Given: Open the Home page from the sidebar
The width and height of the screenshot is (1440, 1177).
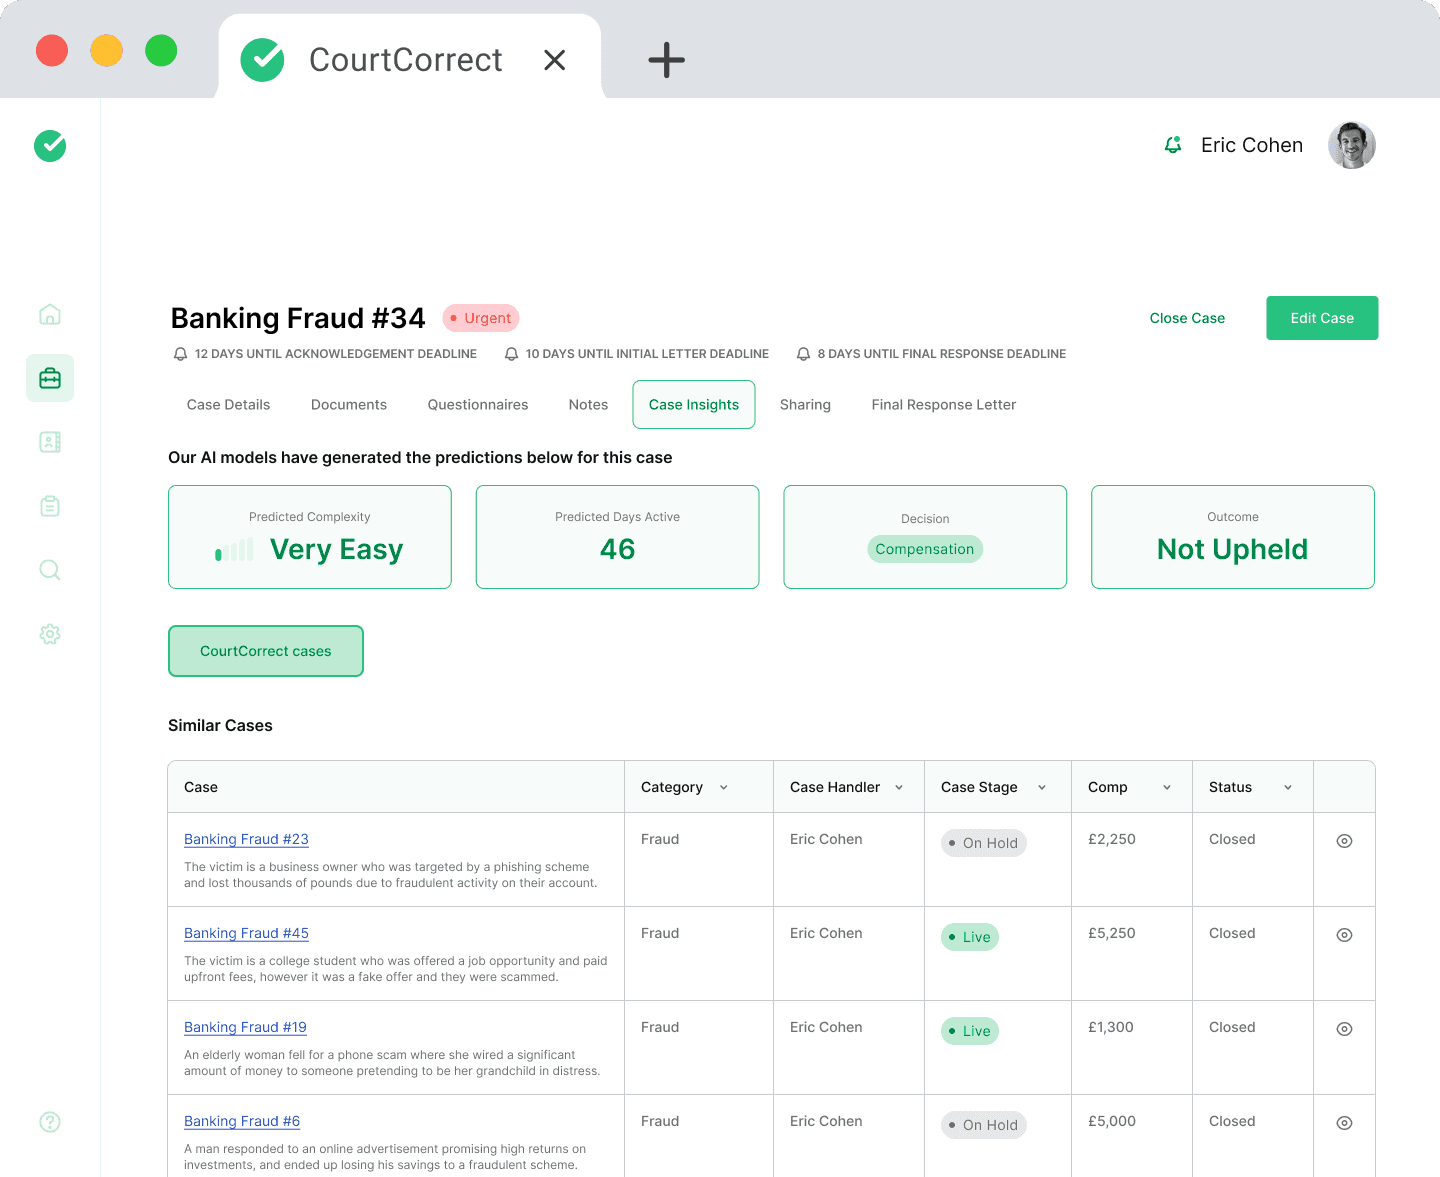Looking at the screenshot, I should [50, 315].
